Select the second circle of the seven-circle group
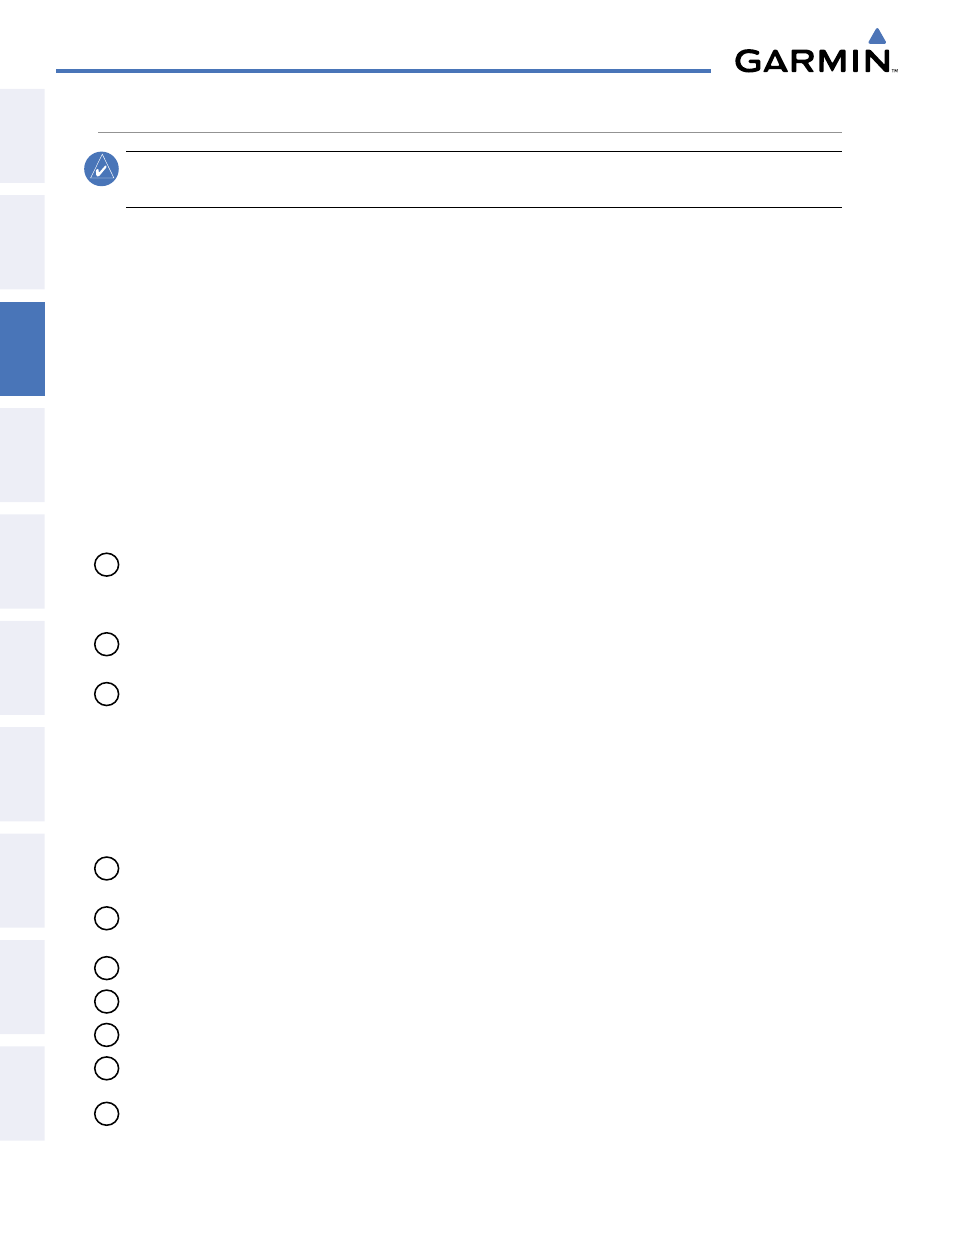The height and width of the screenshot is (1235, 954). [107, 918]
